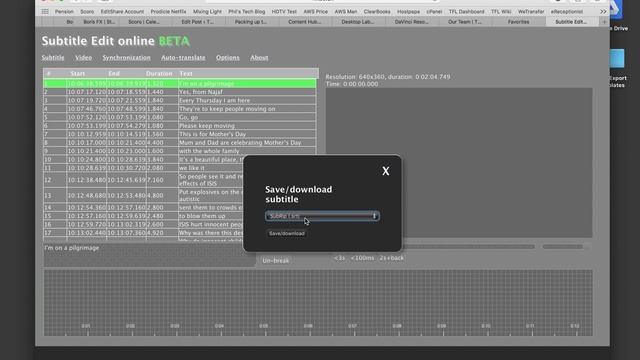The height and width of the screenshot is (360, 640).
Task: Open the blue Export folder on desktop
Action: tap(617, 58)
